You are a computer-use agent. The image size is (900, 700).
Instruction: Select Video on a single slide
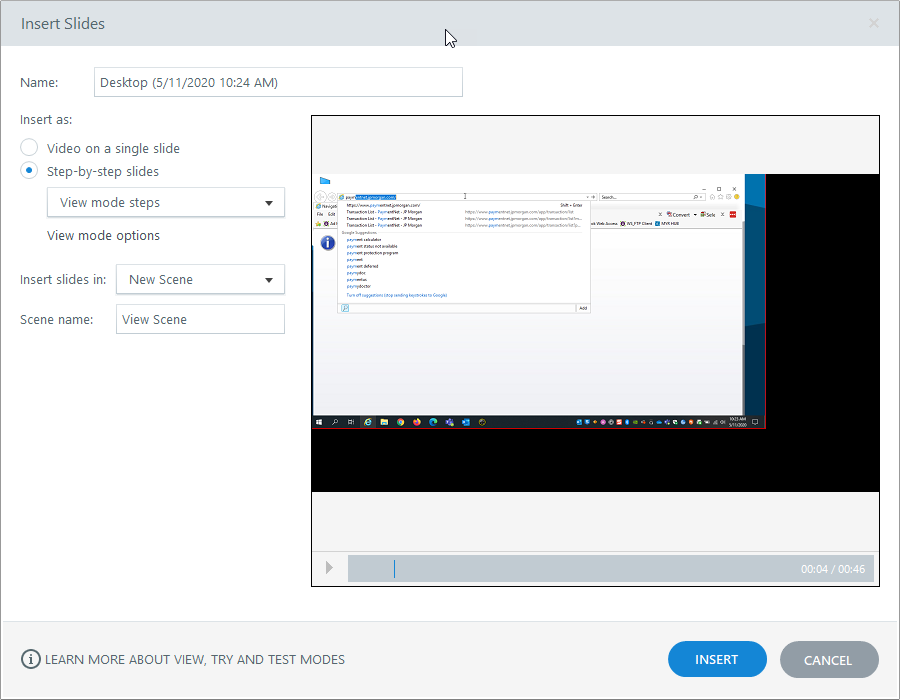pyautogui.click(x=30, y=148)
